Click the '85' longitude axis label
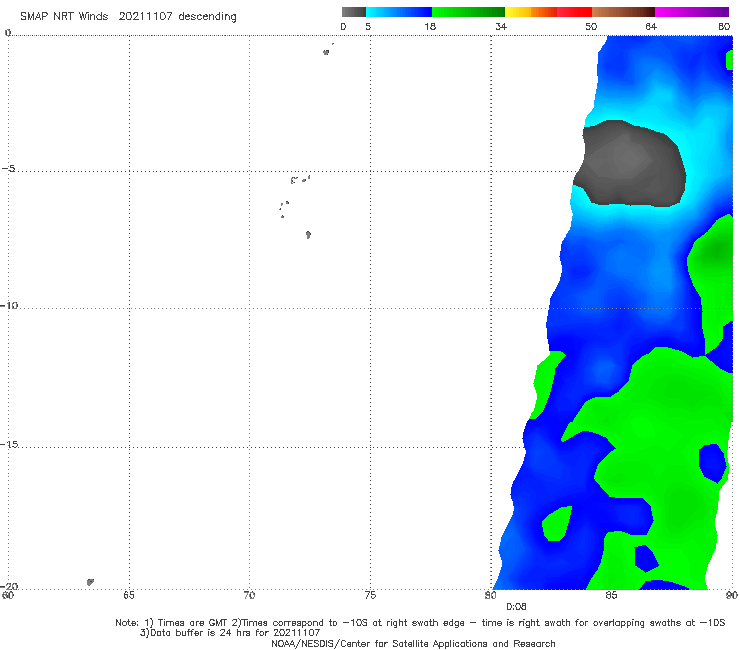The width and height of the screenshot is (740, 650). point(611,595)
